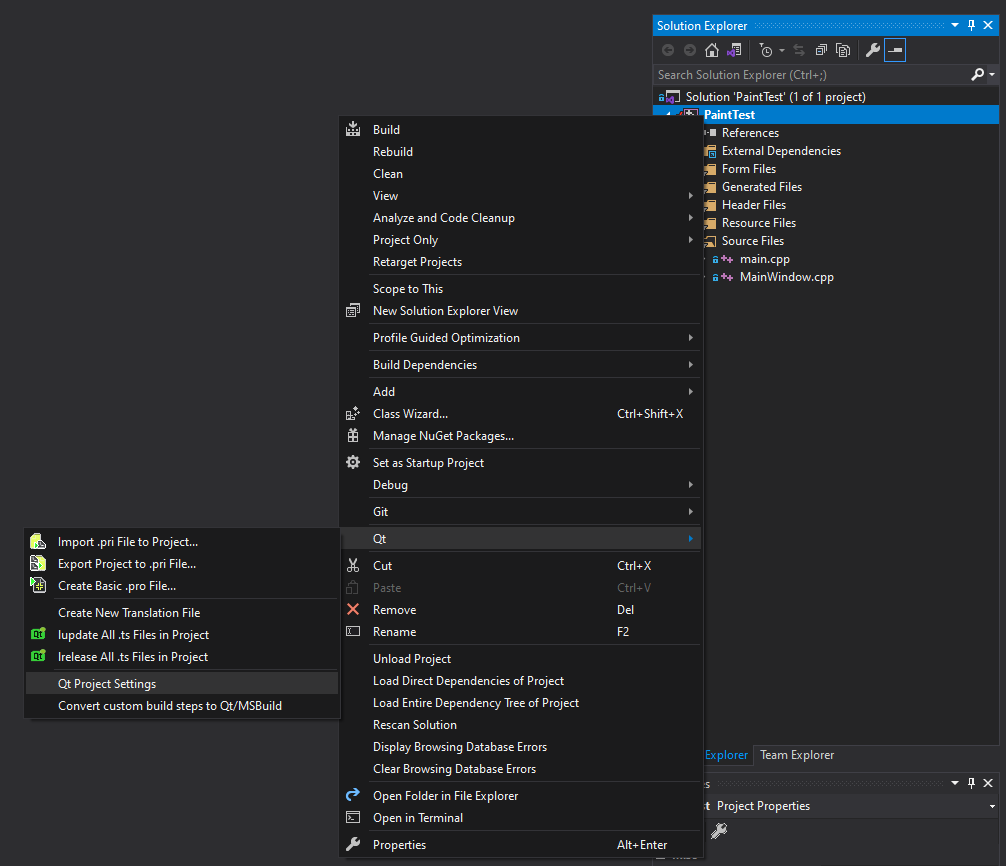The image size is (1006, 866).
Task: Select main.cpp file
Action: tap(764, 259)
